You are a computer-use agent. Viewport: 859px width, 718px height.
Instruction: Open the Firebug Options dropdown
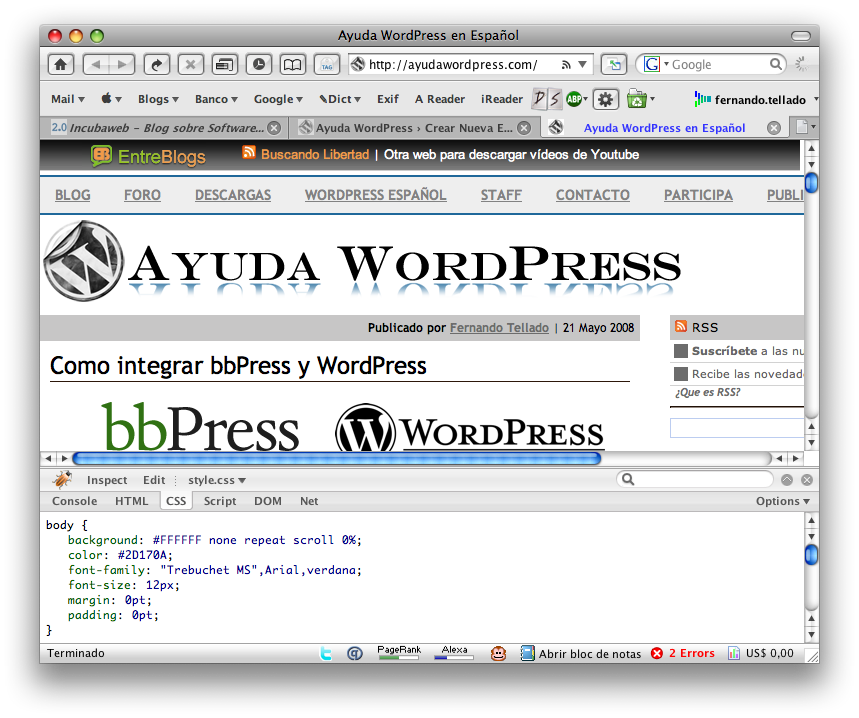click(782, 501)
